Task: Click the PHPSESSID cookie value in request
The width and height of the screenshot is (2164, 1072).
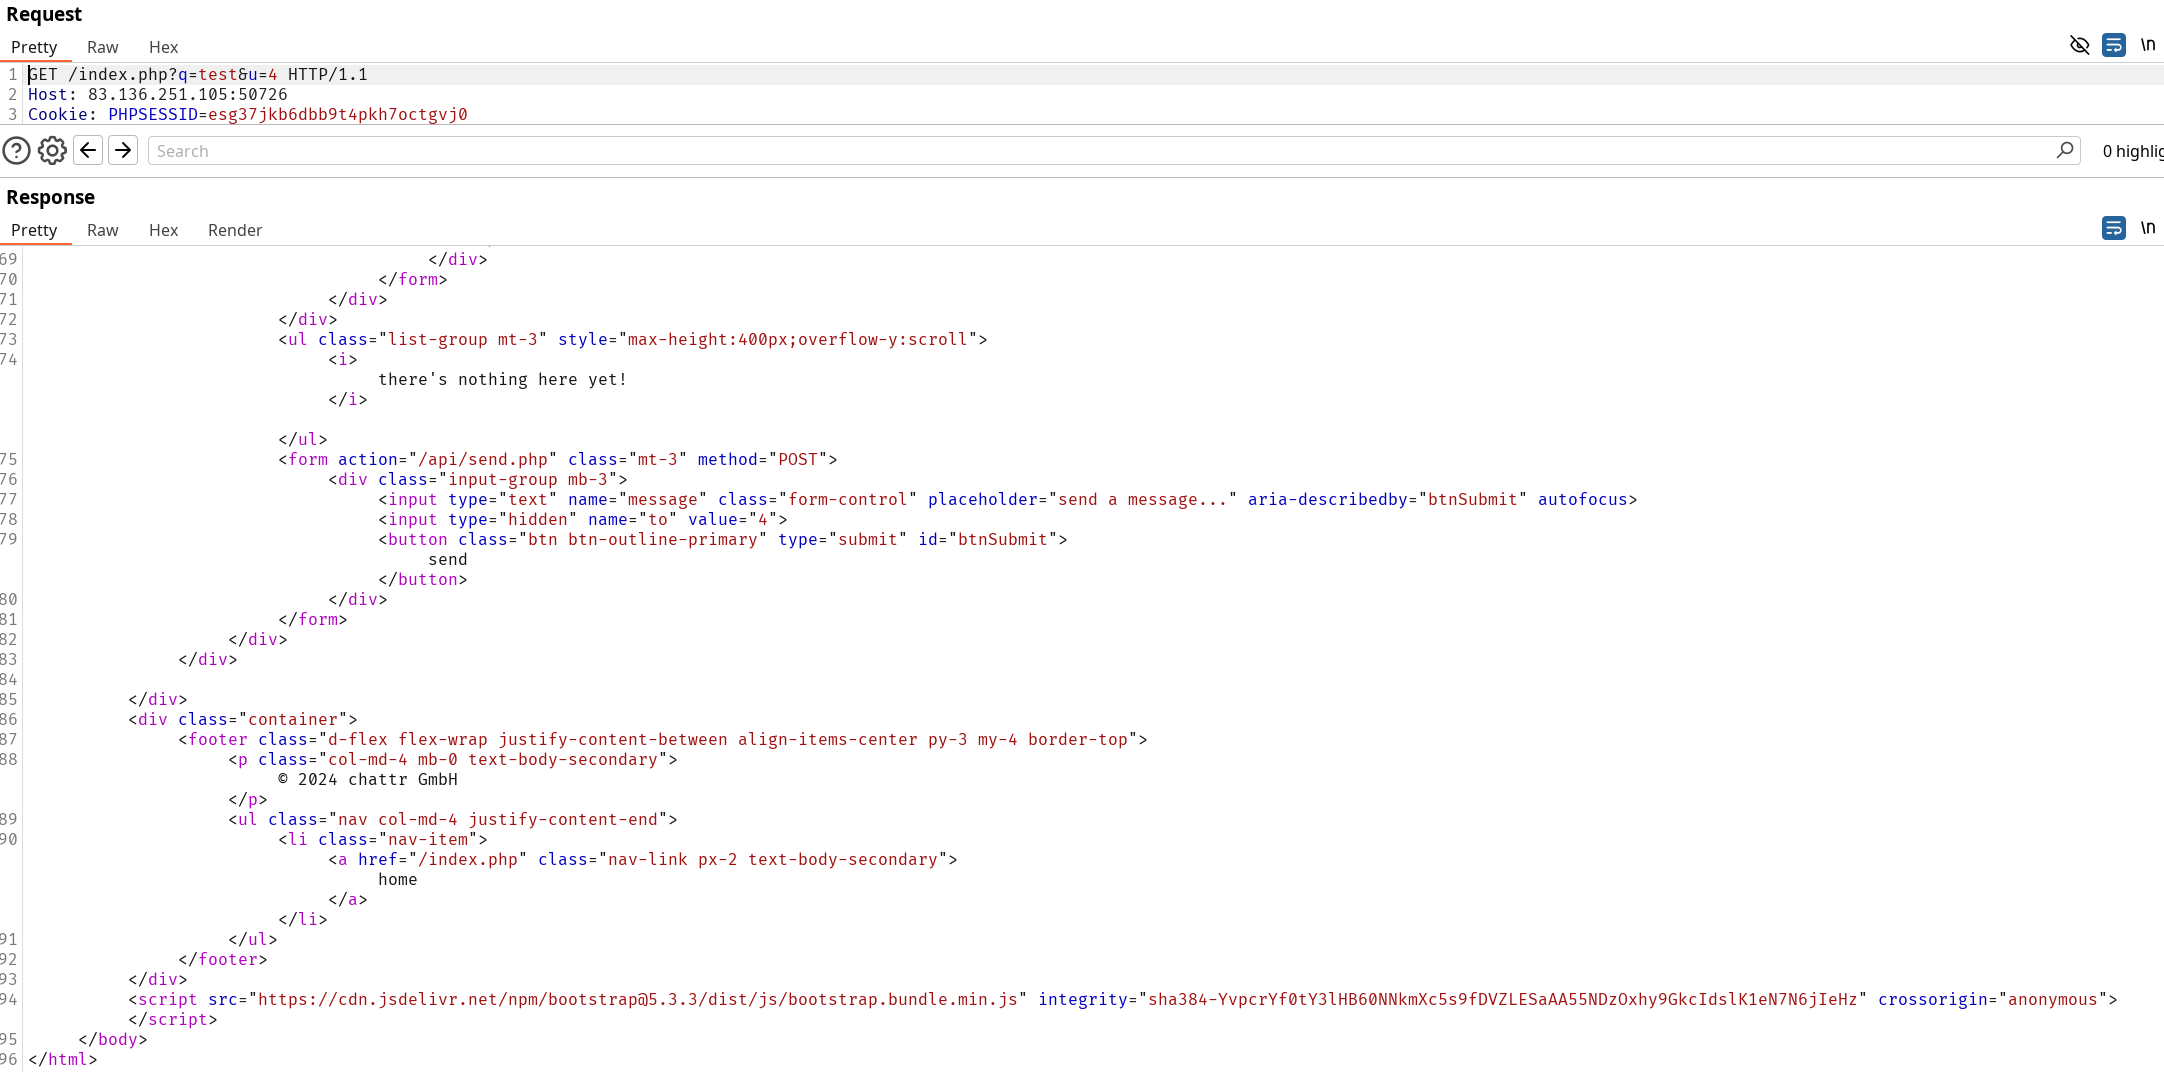Action: [337, 114]
